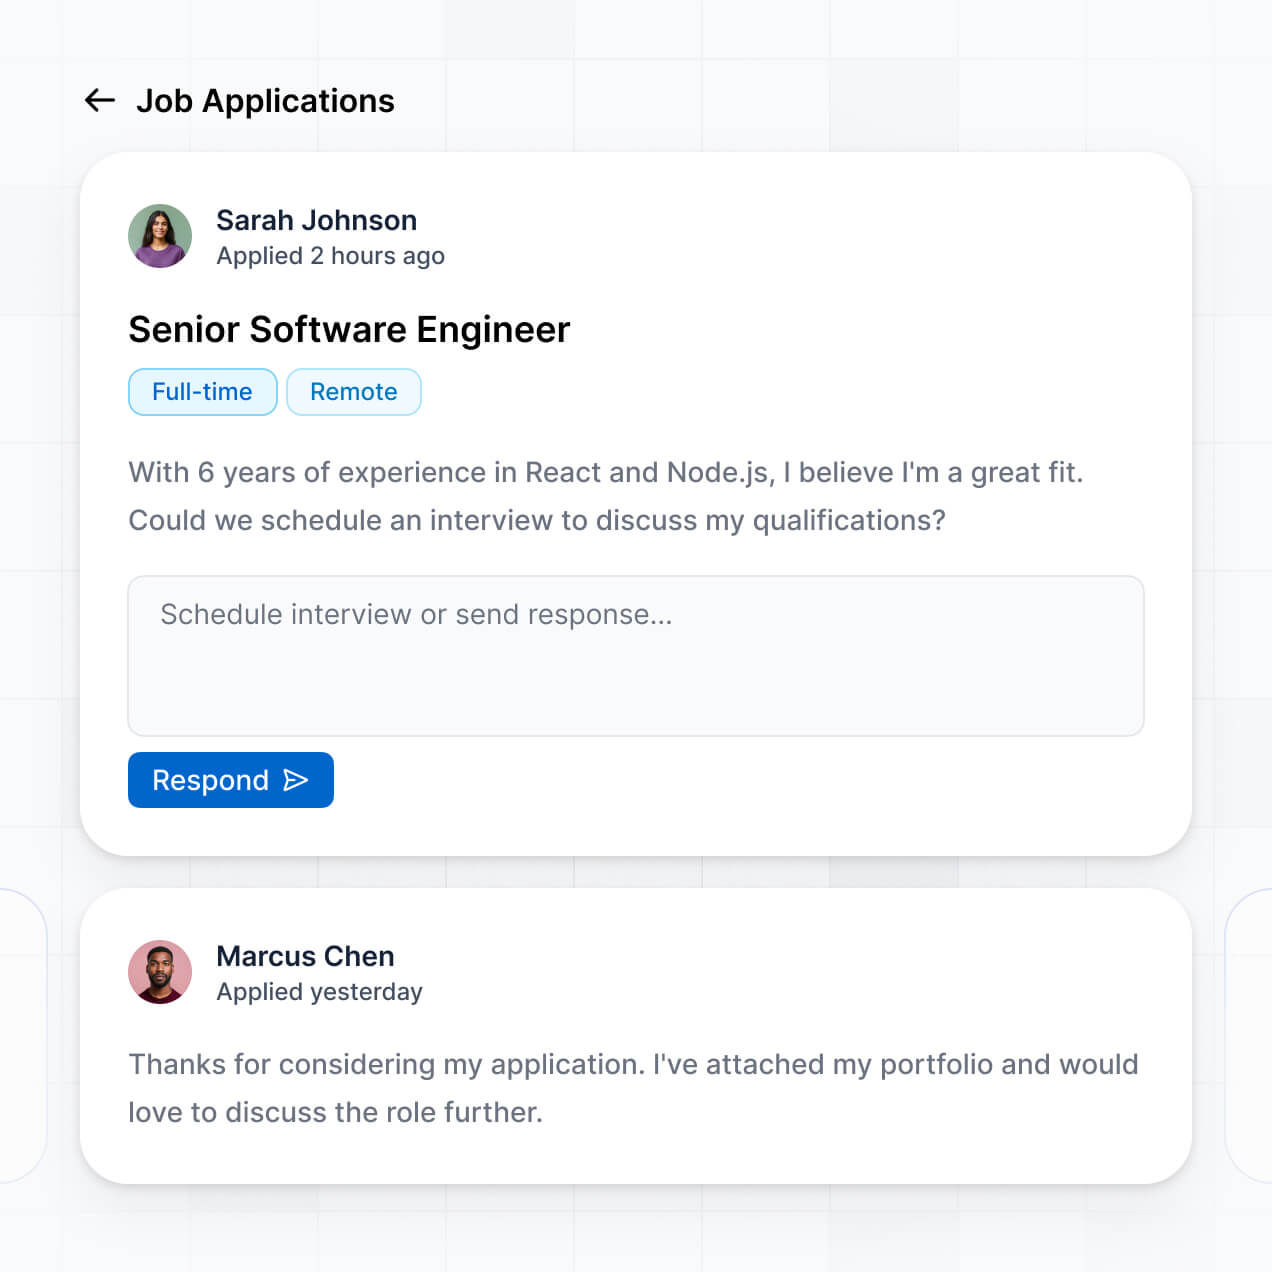Click Marcus Chen's name
This screenshot has height=1272, width=1272.
click(305, 956)
